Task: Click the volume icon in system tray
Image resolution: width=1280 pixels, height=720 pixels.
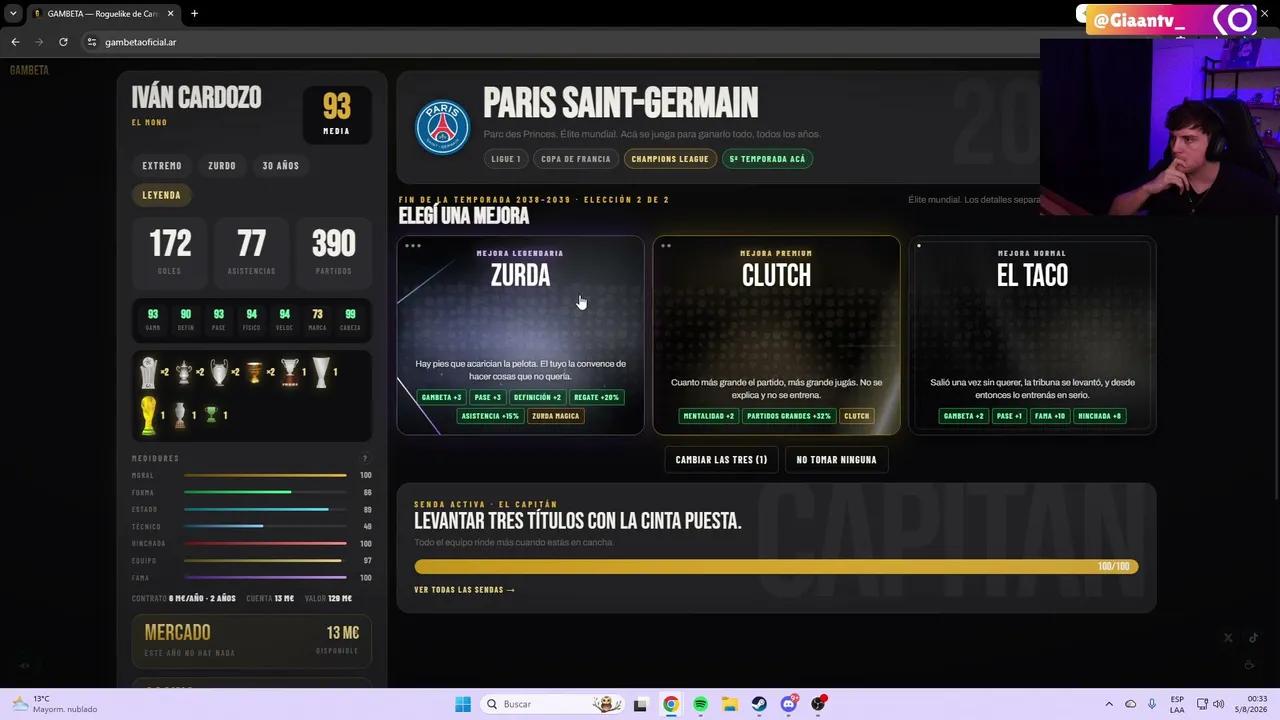Action: (x=1218, y=704)
